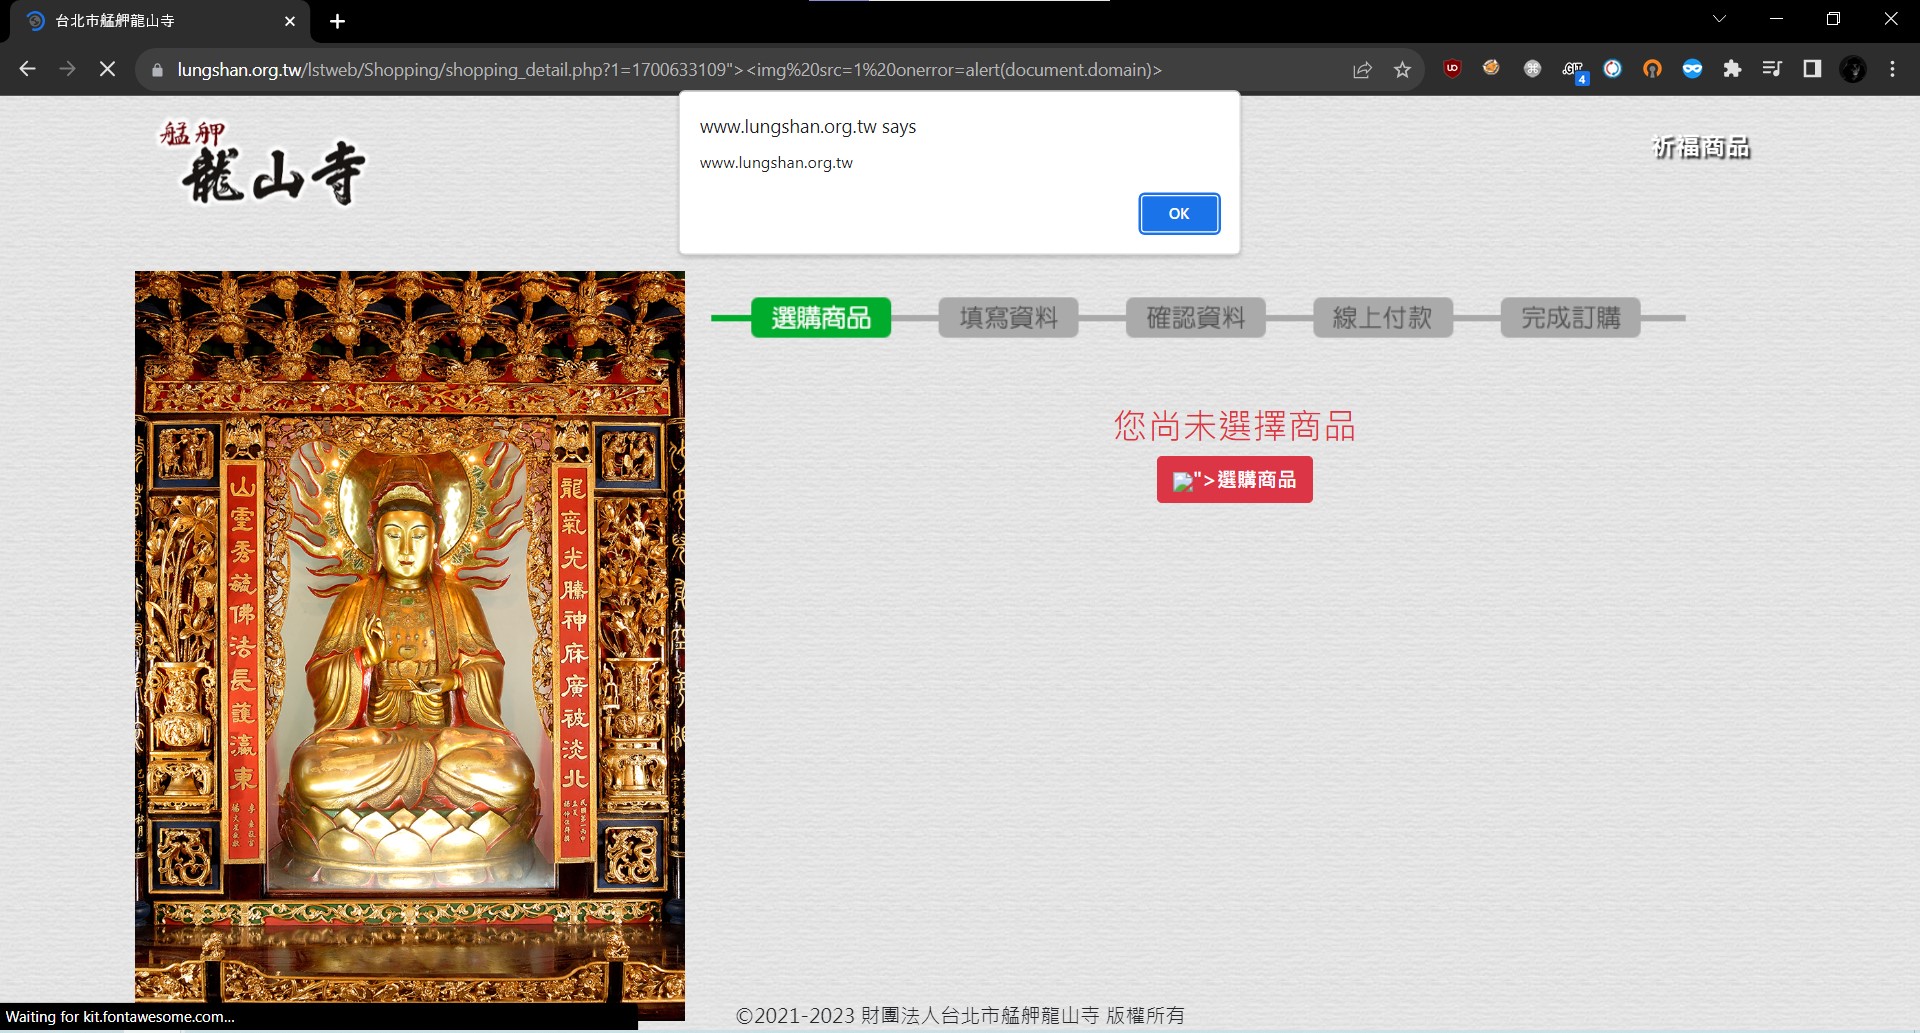Open the orange cookie extension icon
1920x1033 pixels.
click(1491, 68)
